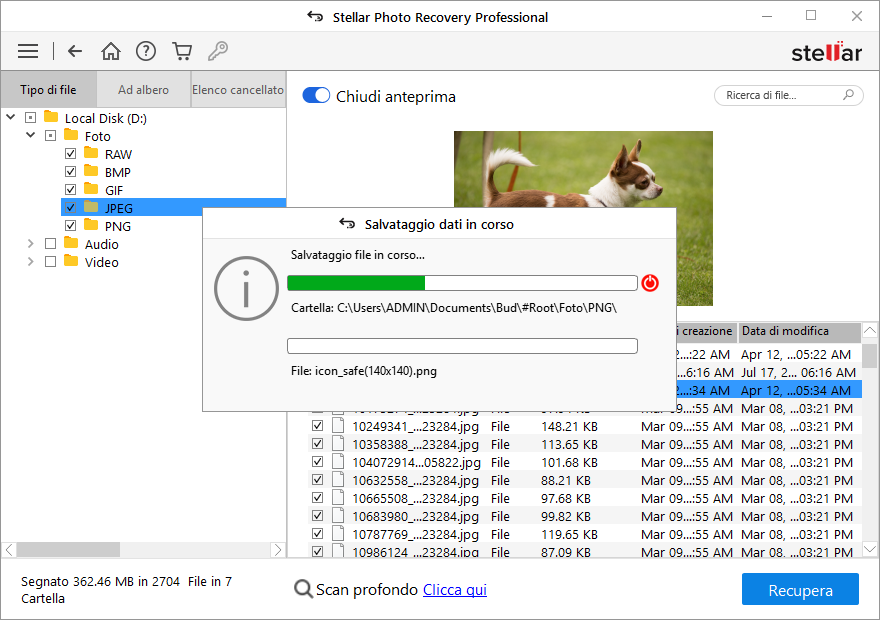This screenshot has height=620, width=880.
Task: Stop the saving process with red button
Action: [x=650, y=283]
